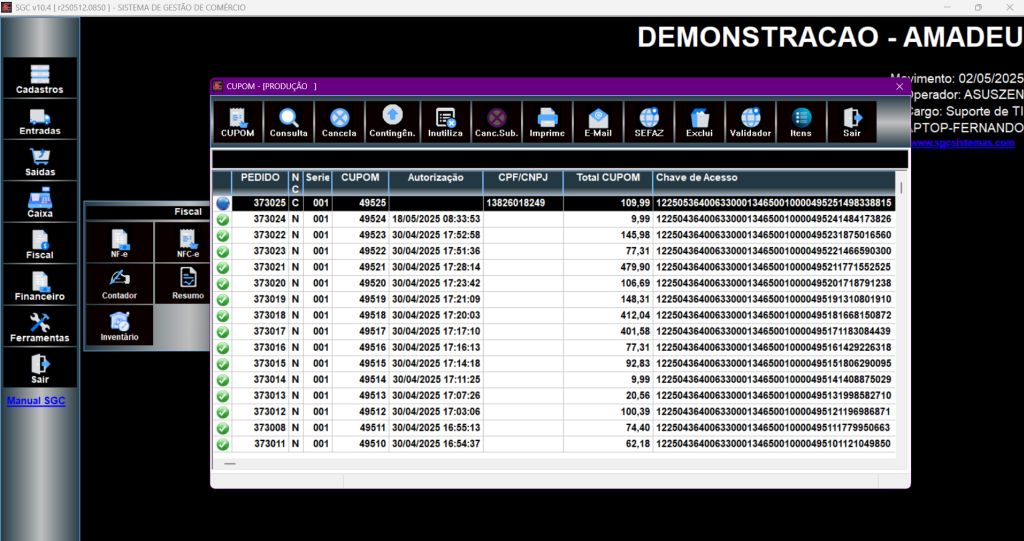Select cupom cell 49524

click(x=360, y=219)
